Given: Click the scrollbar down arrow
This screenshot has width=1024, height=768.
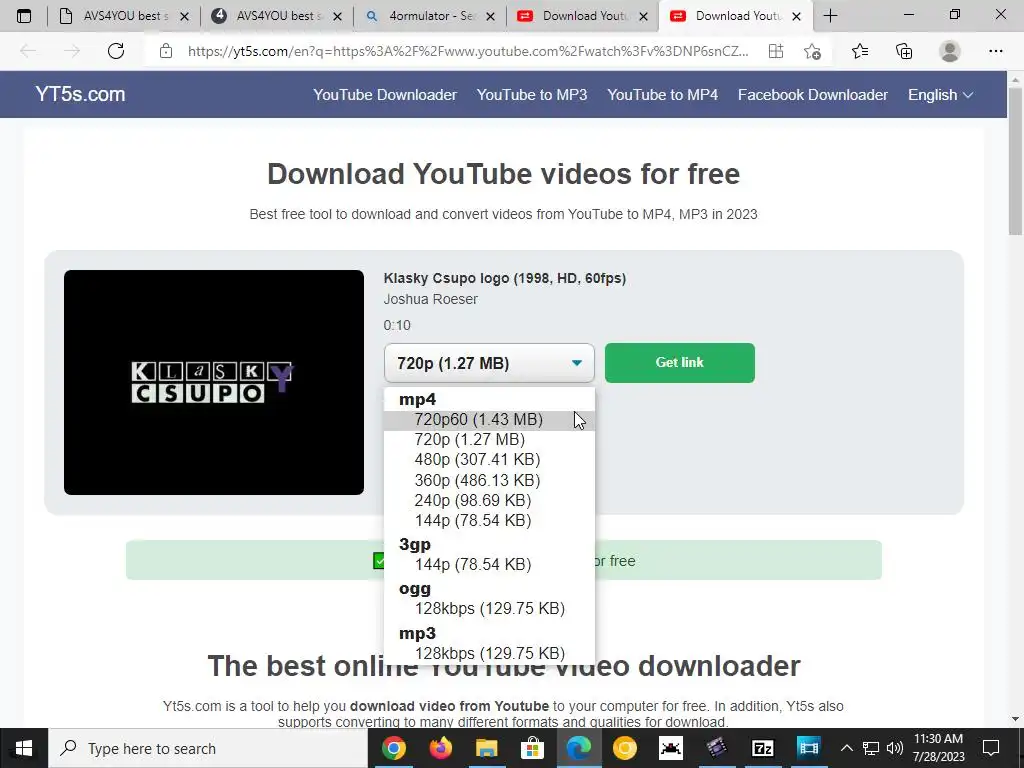Looking at the screenshot, I should coord(1015,720).
